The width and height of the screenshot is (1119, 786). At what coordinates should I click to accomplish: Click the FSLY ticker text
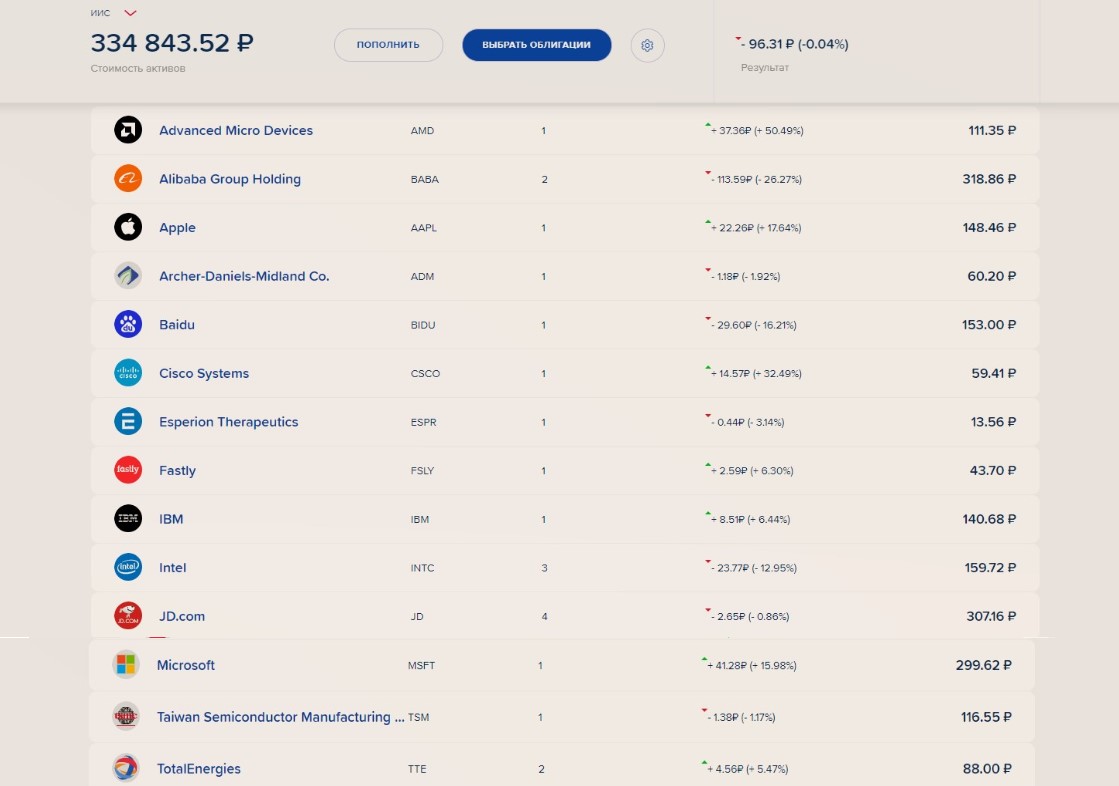[x=422, y=470]
